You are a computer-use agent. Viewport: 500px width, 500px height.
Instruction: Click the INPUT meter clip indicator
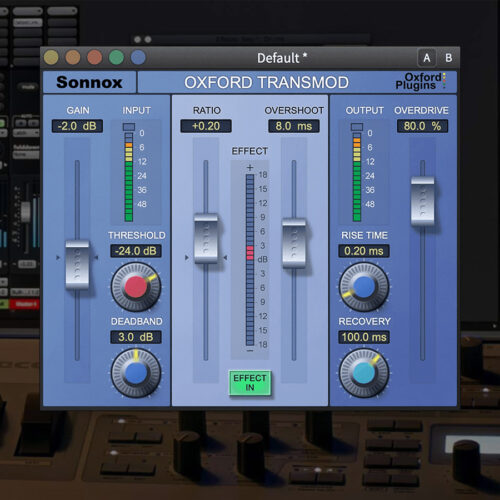(x=129, y=127)
